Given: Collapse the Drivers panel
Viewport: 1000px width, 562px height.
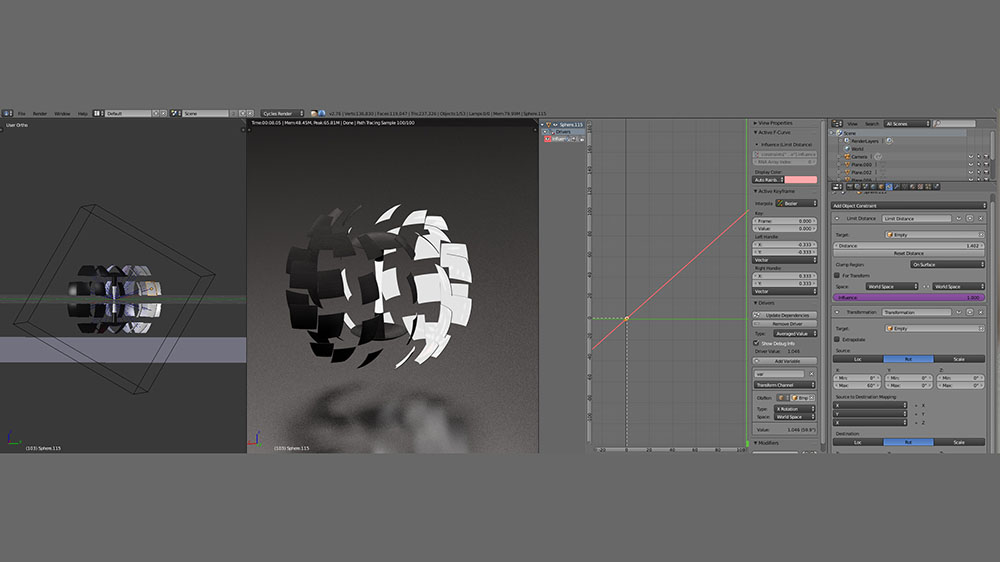Looking at the screenshot, I should pos(755,303).
